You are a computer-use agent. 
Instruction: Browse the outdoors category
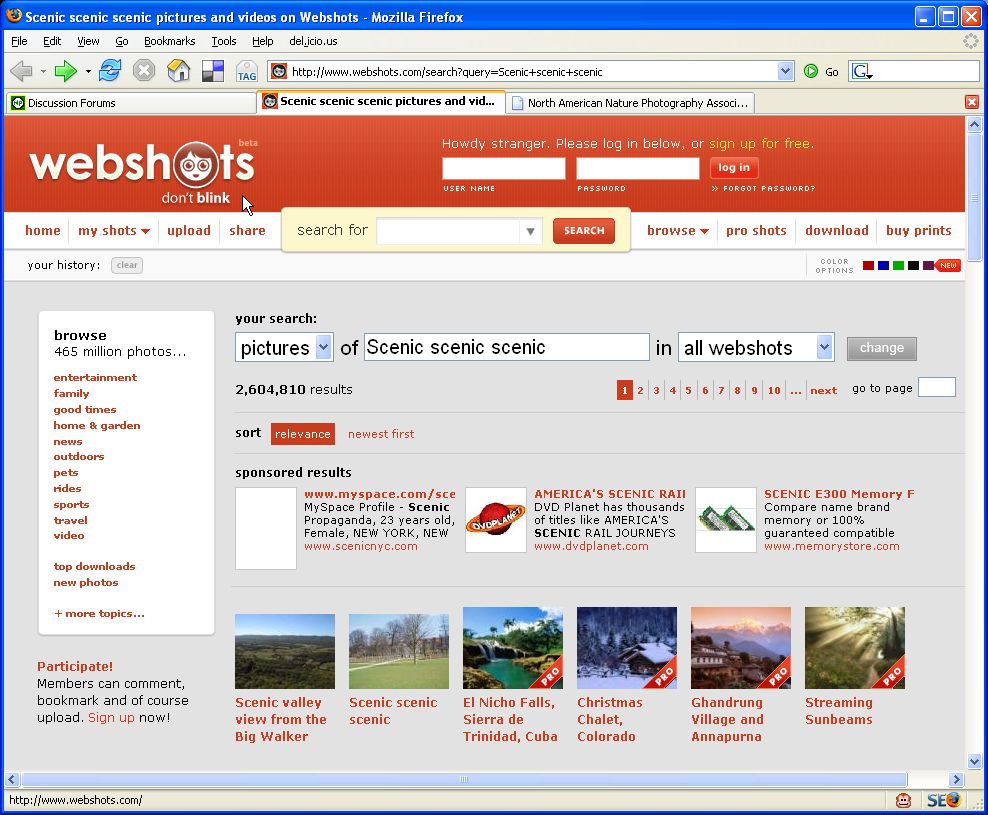coord(79,456)
